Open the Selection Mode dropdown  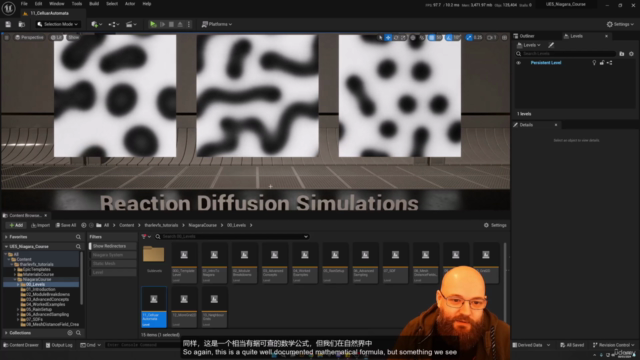pyautogui.click(x=58, y=24)
